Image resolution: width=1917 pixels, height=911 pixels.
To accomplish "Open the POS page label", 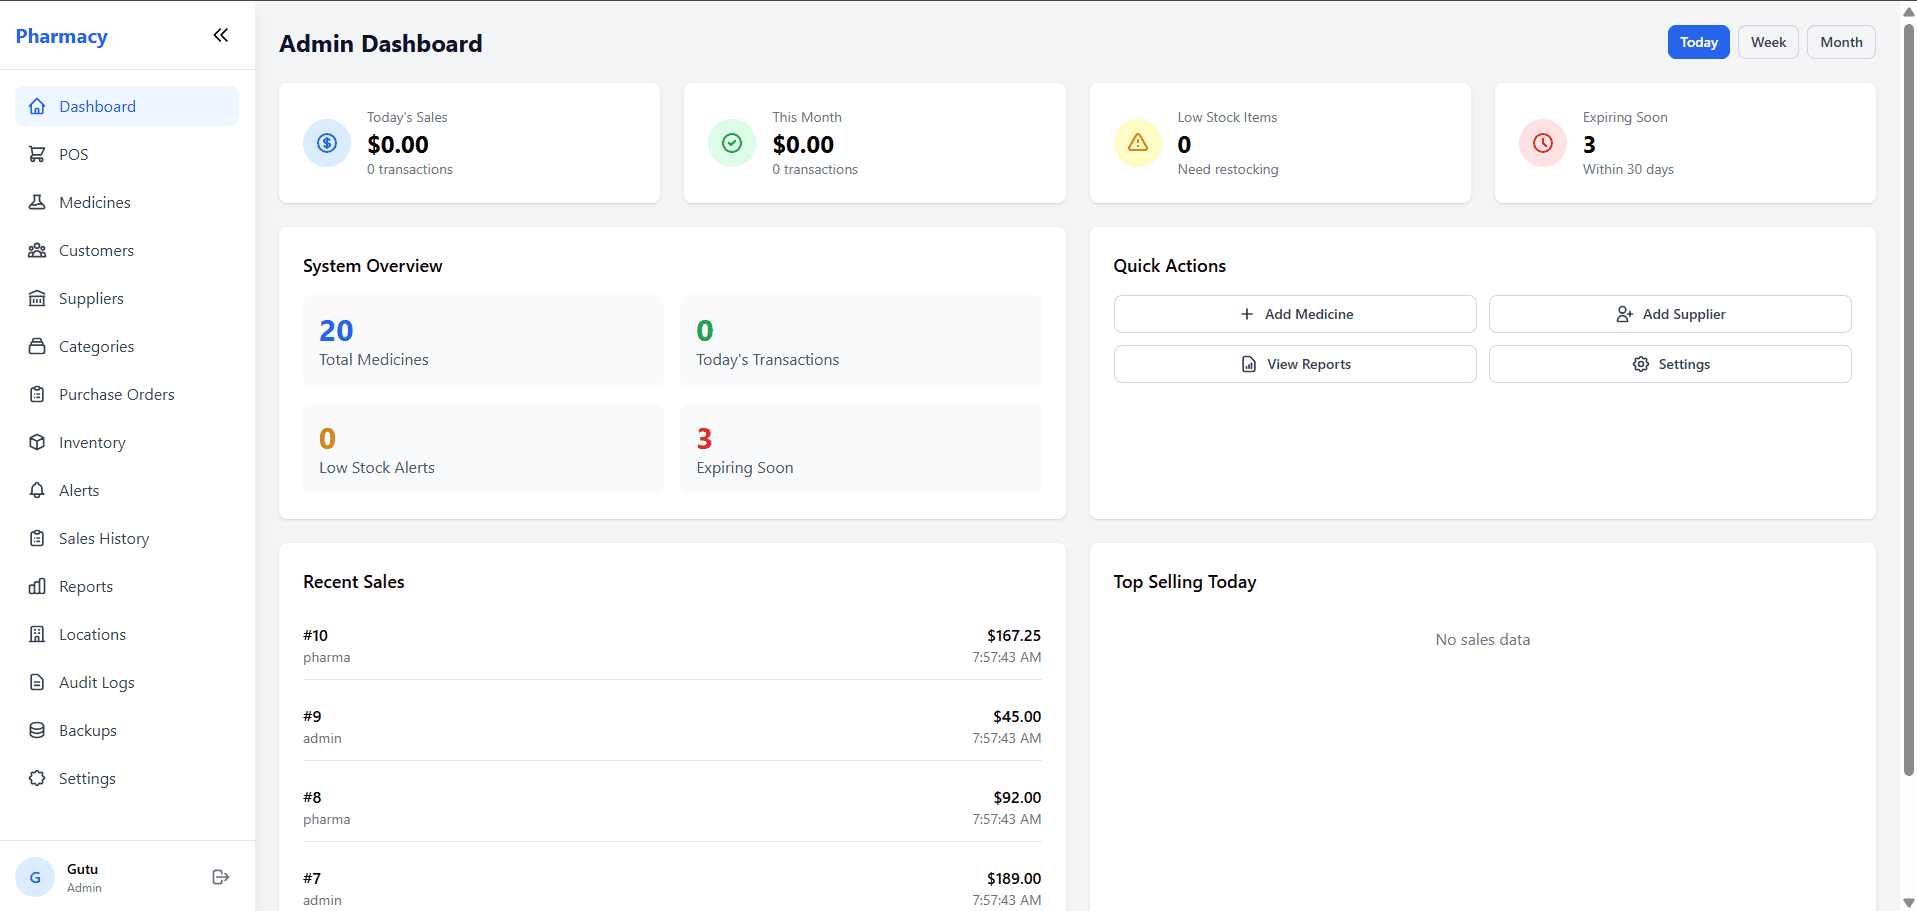I will 73,154.
